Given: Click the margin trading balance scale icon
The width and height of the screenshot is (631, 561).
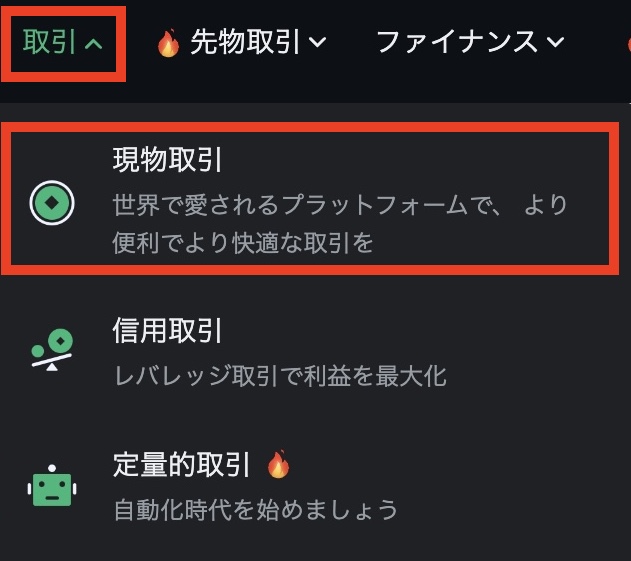Looking at the screenshot, I should tap(52, 350).
